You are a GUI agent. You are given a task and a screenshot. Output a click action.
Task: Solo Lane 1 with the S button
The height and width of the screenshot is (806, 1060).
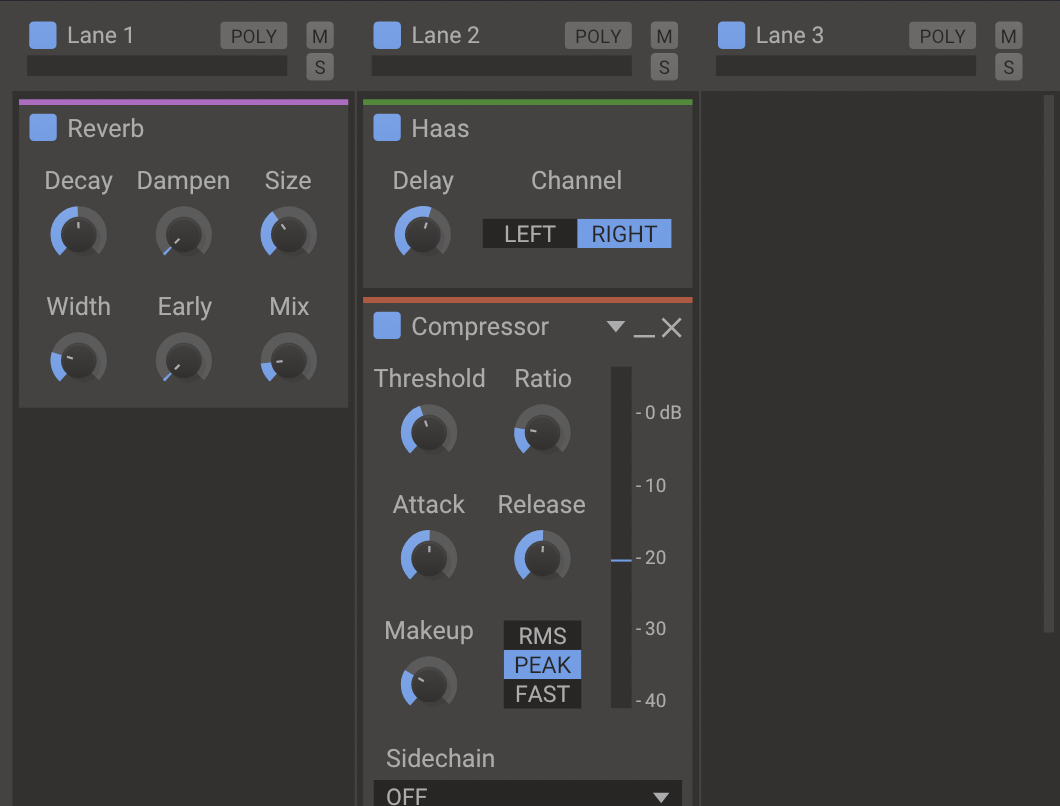[x=320, y=67]
